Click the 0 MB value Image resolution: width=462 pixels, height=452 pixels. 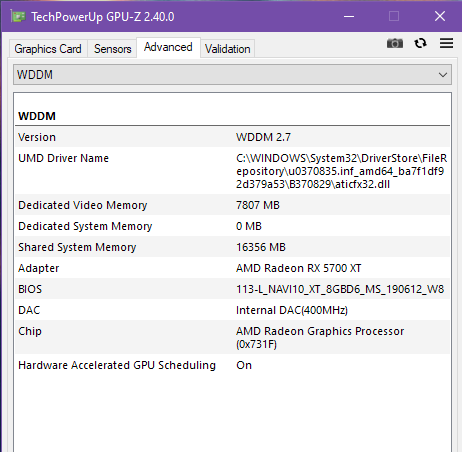[249, 226]
